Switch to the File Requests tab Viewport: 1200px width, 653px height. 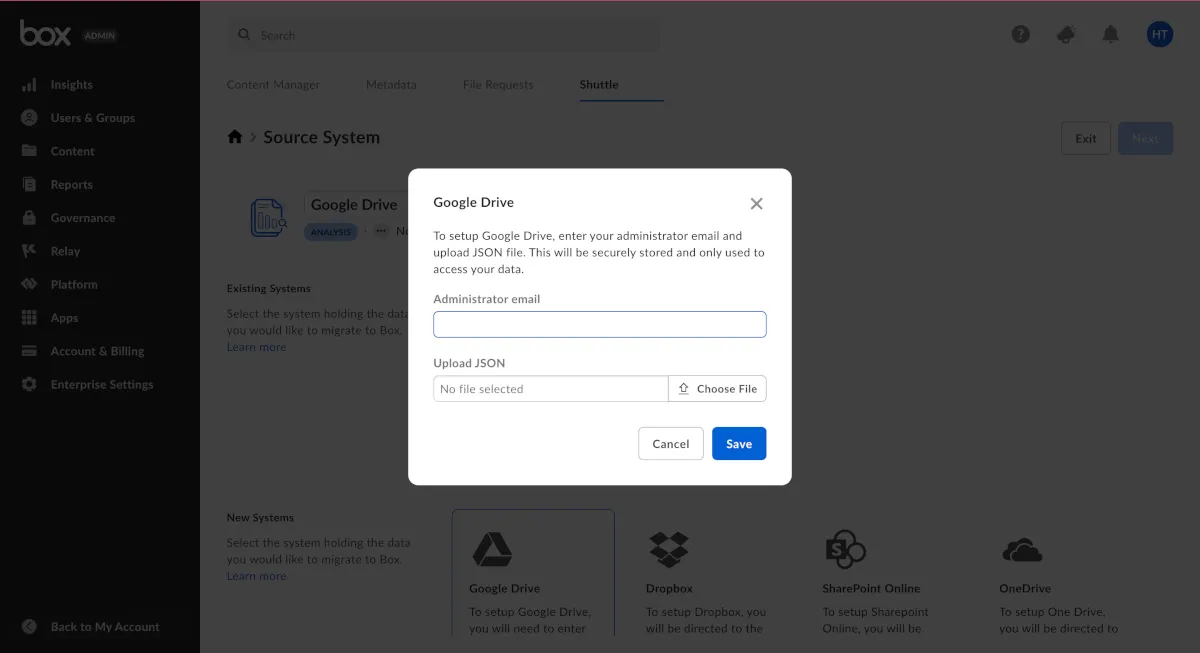click(x=498, y=85)
